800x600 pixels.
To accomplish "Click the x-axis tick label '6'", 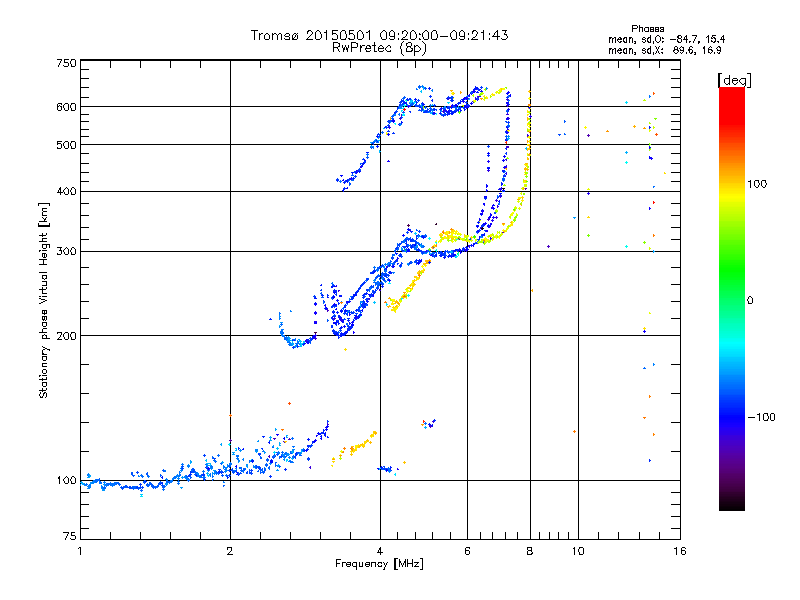I will tap(467, 551).
